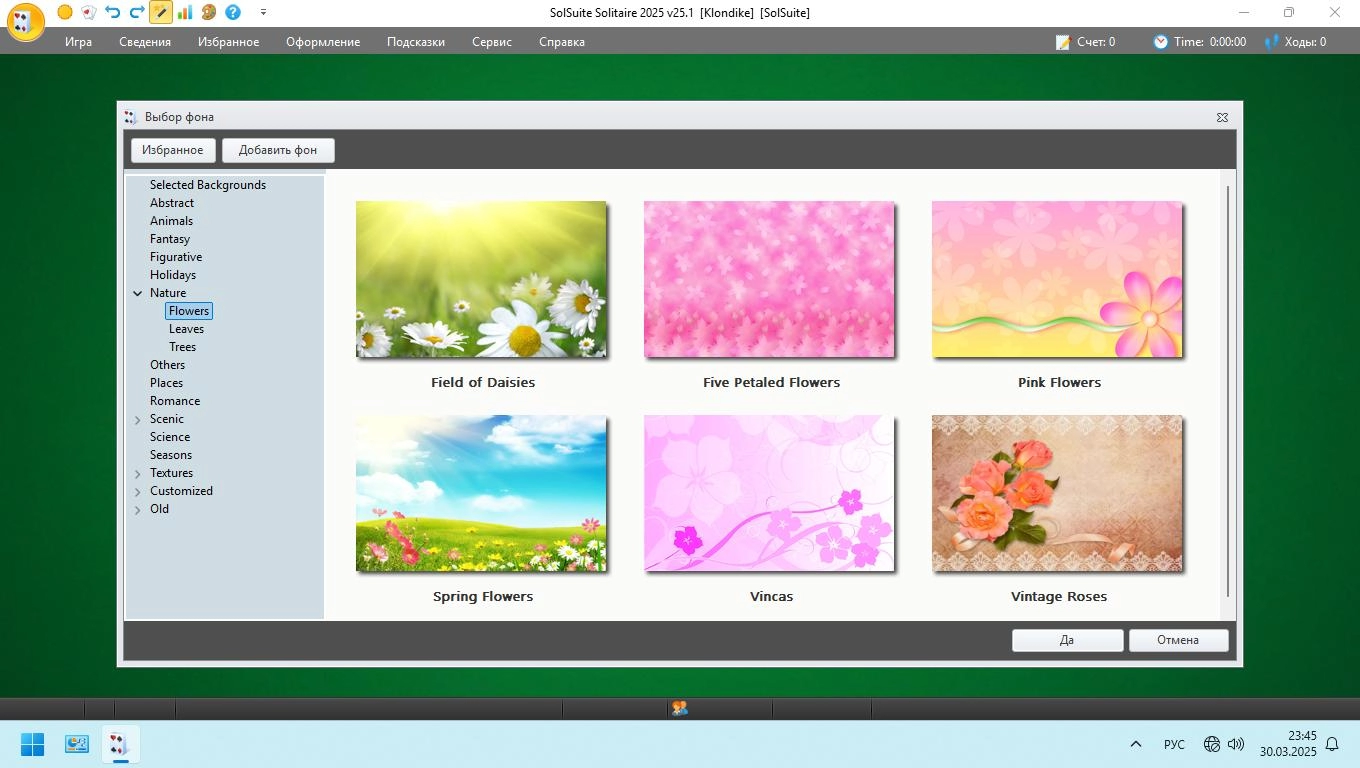This screenshot has height=768, width=1360.
Task: Open help via the blue question mark icon
Action: (233, 12)
